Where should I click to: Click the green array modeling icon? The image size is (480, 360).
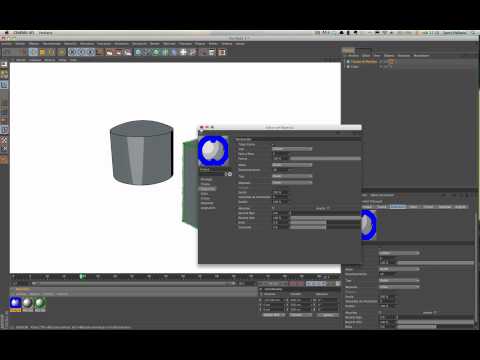(165, 52)
